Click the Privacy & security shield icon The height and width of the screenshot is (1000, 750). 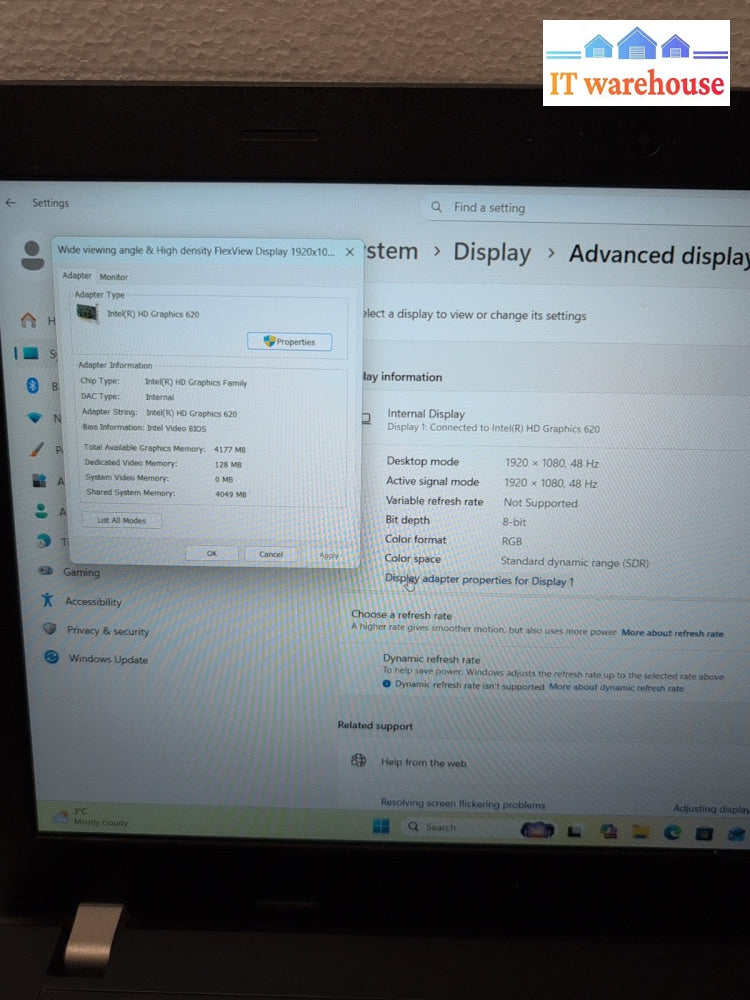click(50, 629)
